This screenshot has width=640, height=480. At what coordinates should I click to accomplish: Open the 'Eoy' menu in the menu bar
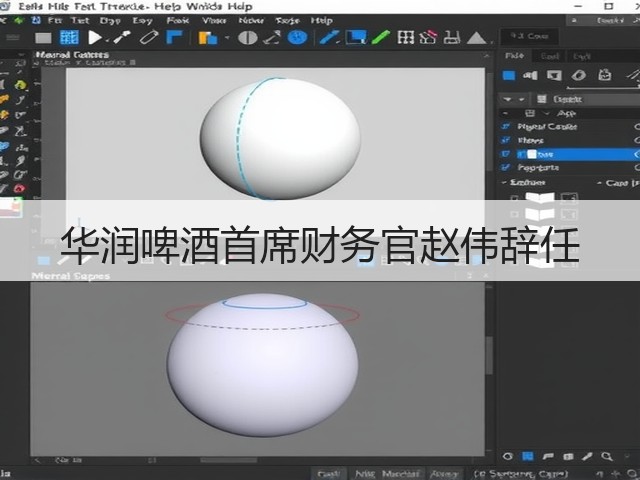[142, 20]
